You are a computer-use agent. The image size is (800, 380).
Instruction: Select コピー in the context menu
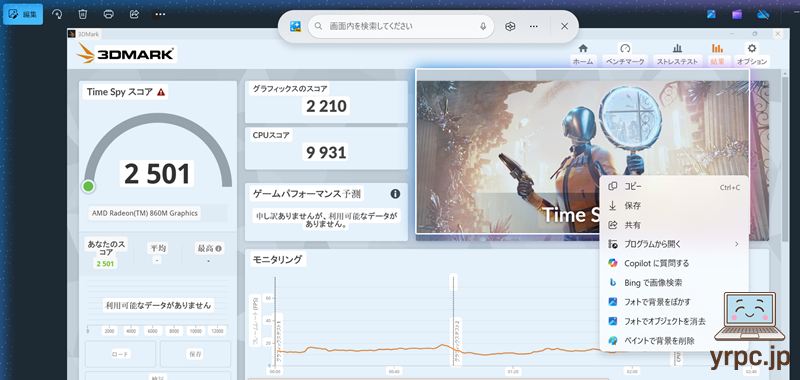674,187
